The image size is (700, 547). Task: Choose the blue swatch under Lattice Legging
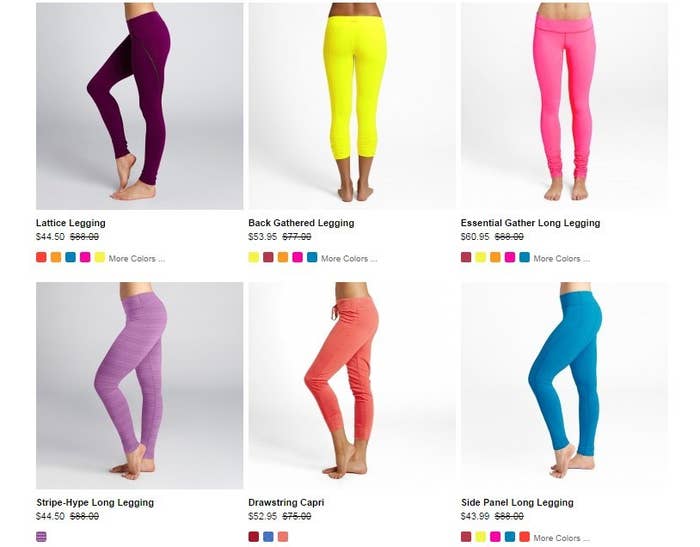(x=71, y=257)
